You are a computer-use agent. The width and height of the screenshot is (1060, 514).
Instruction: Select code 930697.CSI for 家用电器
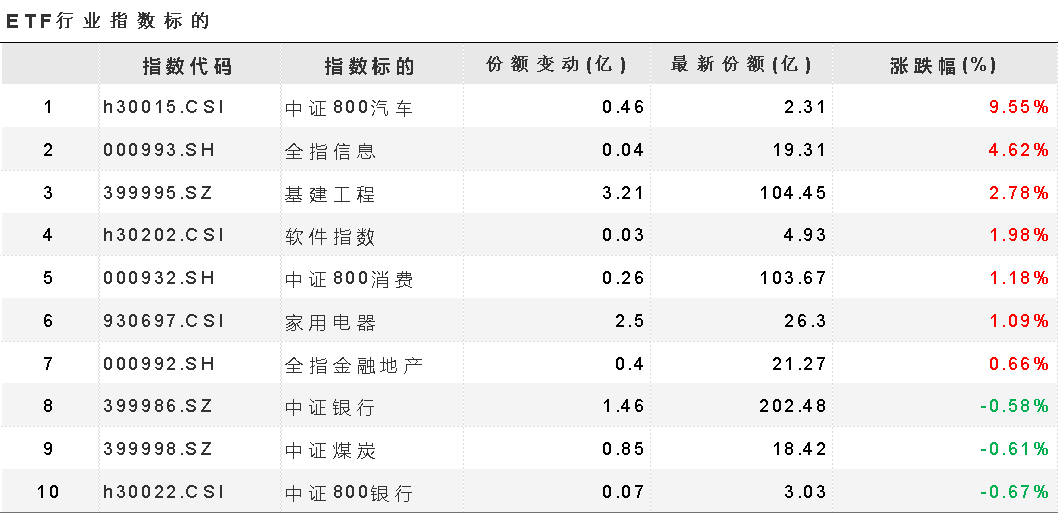point(164,321)
